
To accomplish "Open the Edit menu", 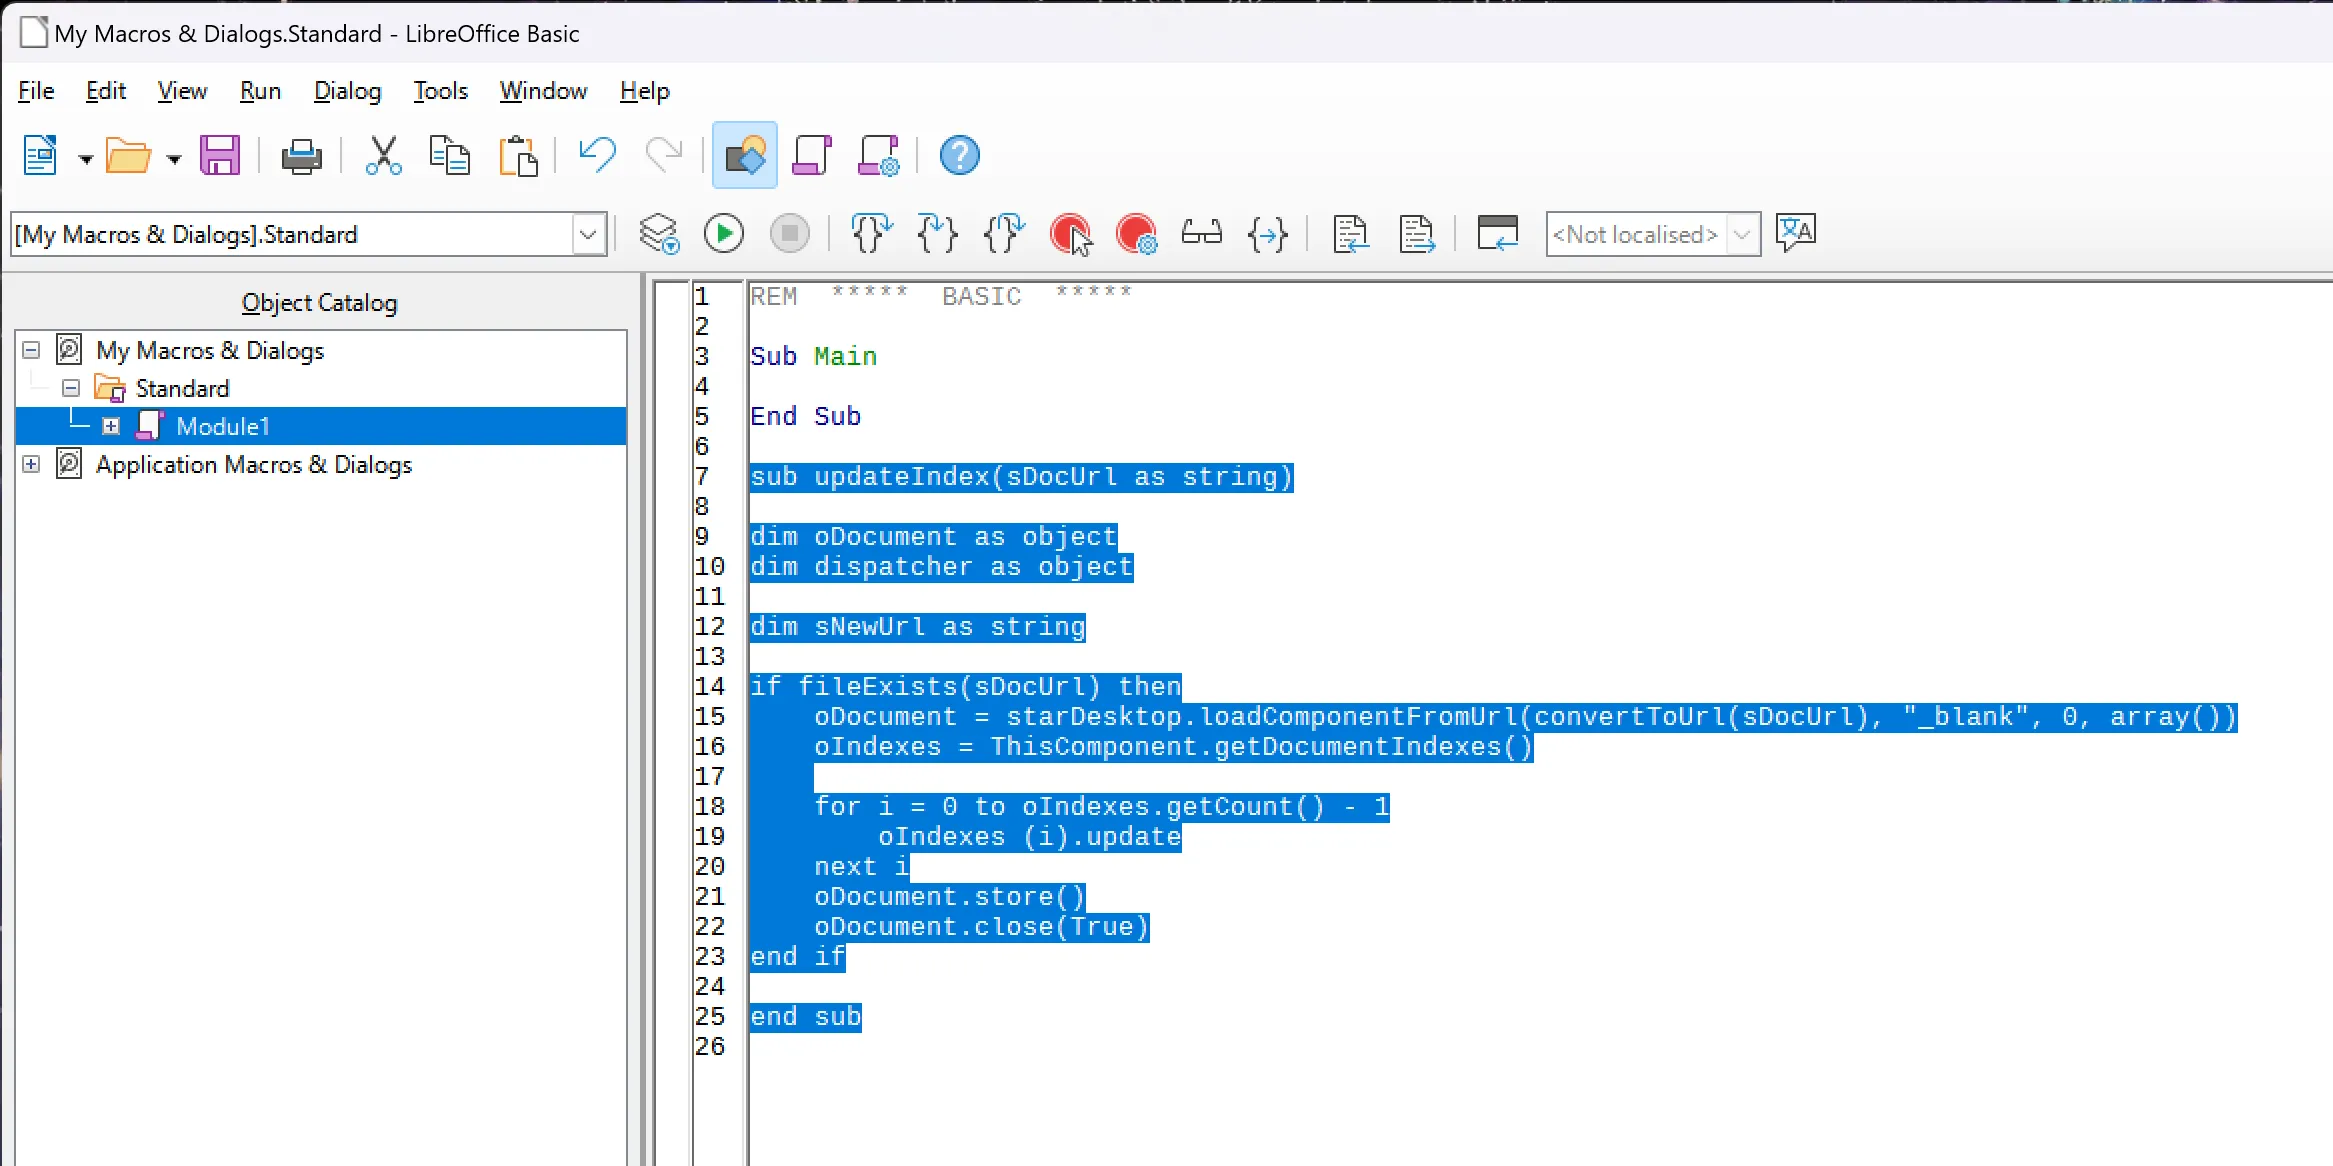I will 106,91.
